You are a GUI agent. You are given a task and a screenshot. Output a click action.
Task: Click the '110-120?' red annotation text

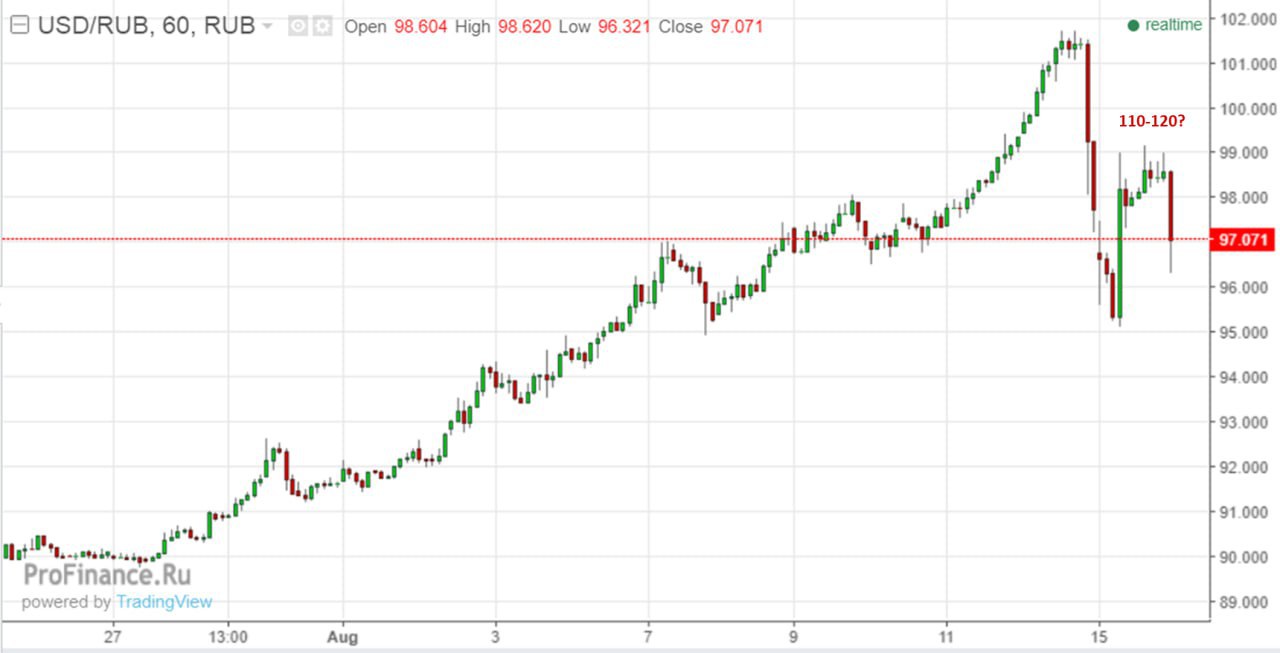click(1152, 123)
